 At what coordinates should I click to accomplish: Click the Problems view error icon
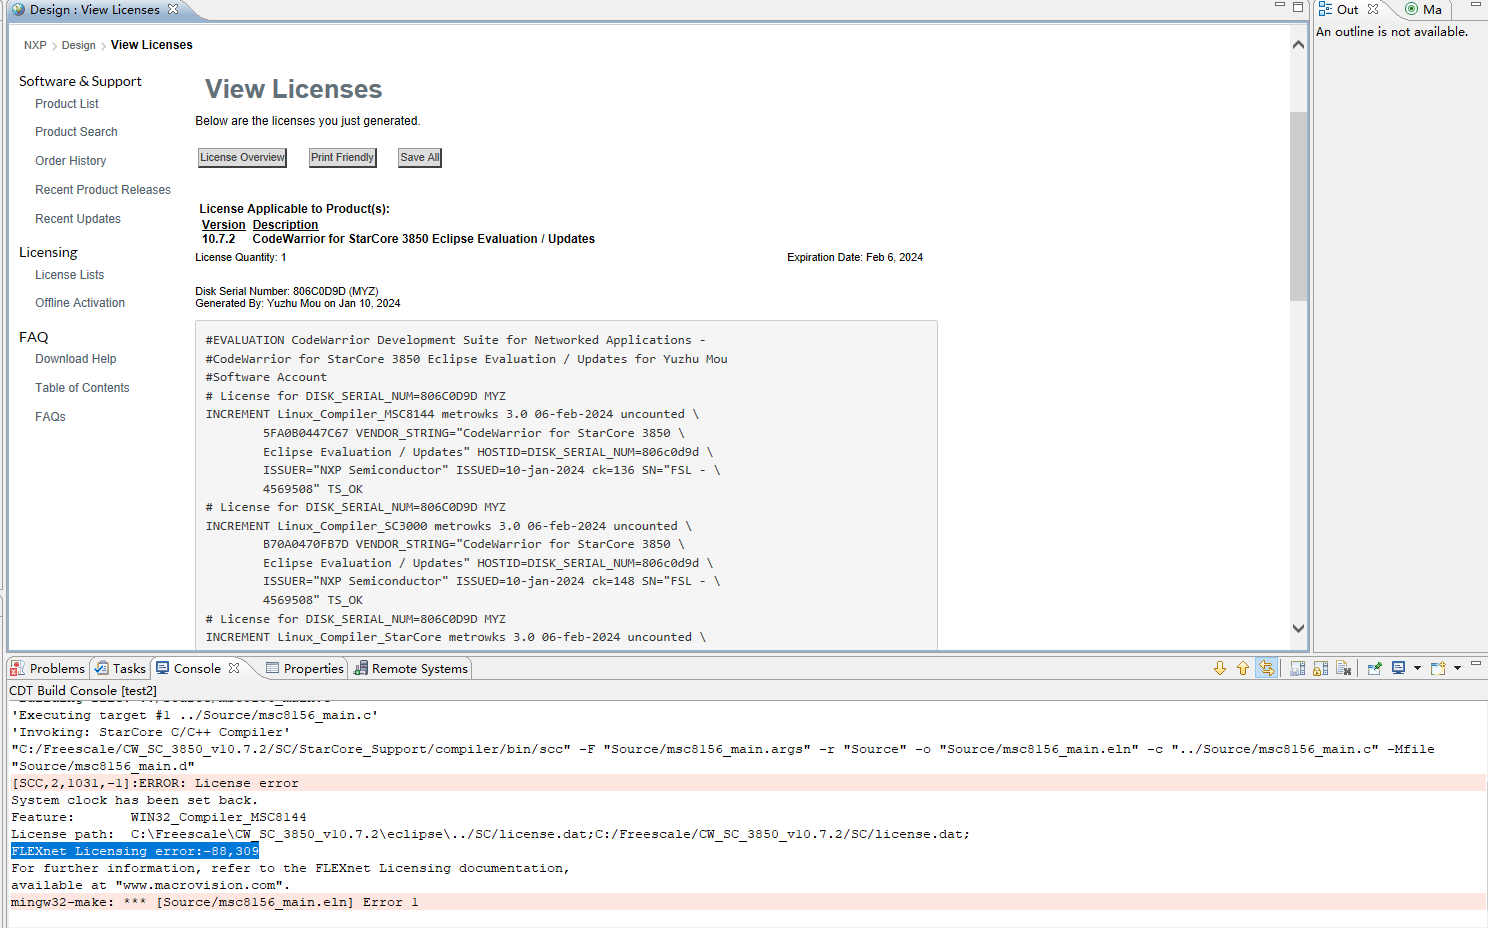pos(16,668)
